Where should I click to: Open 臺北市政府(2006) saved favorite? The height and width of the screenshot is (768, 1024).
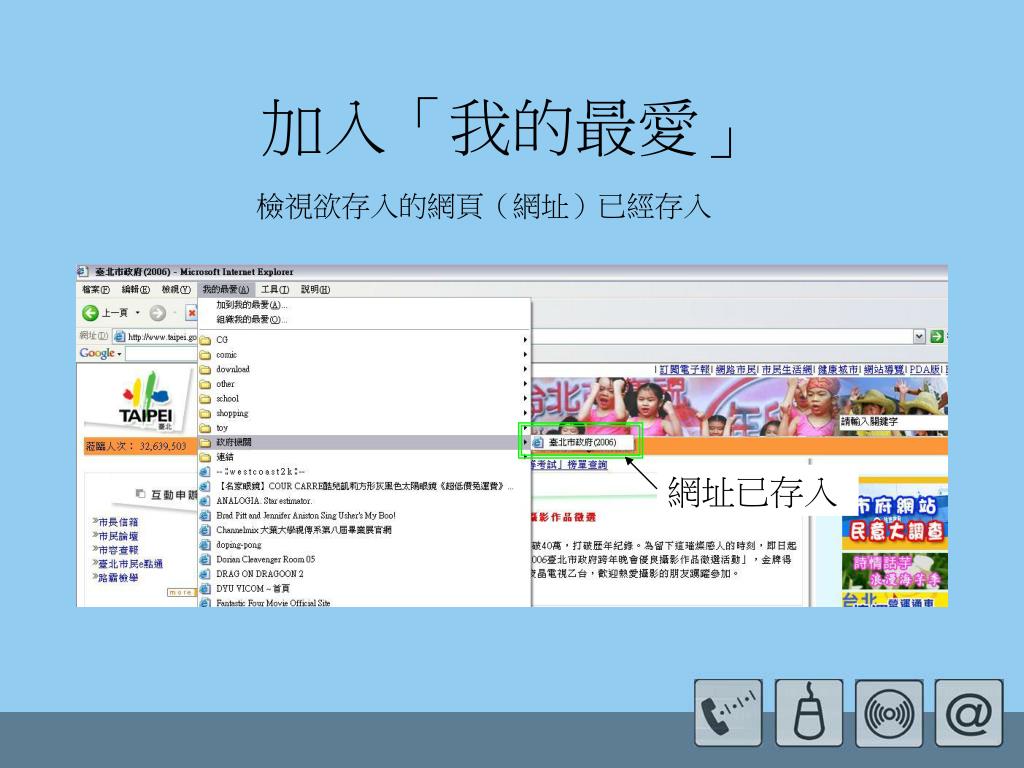(x=582, y=442)
